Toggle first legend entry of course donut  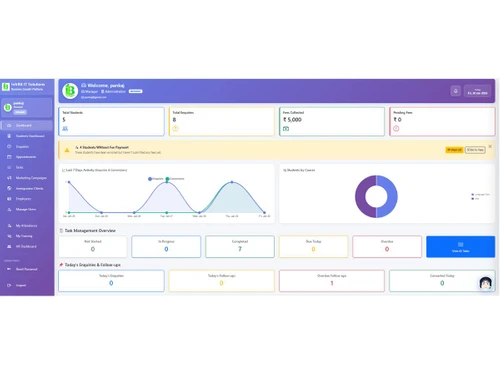click(480, 194)
